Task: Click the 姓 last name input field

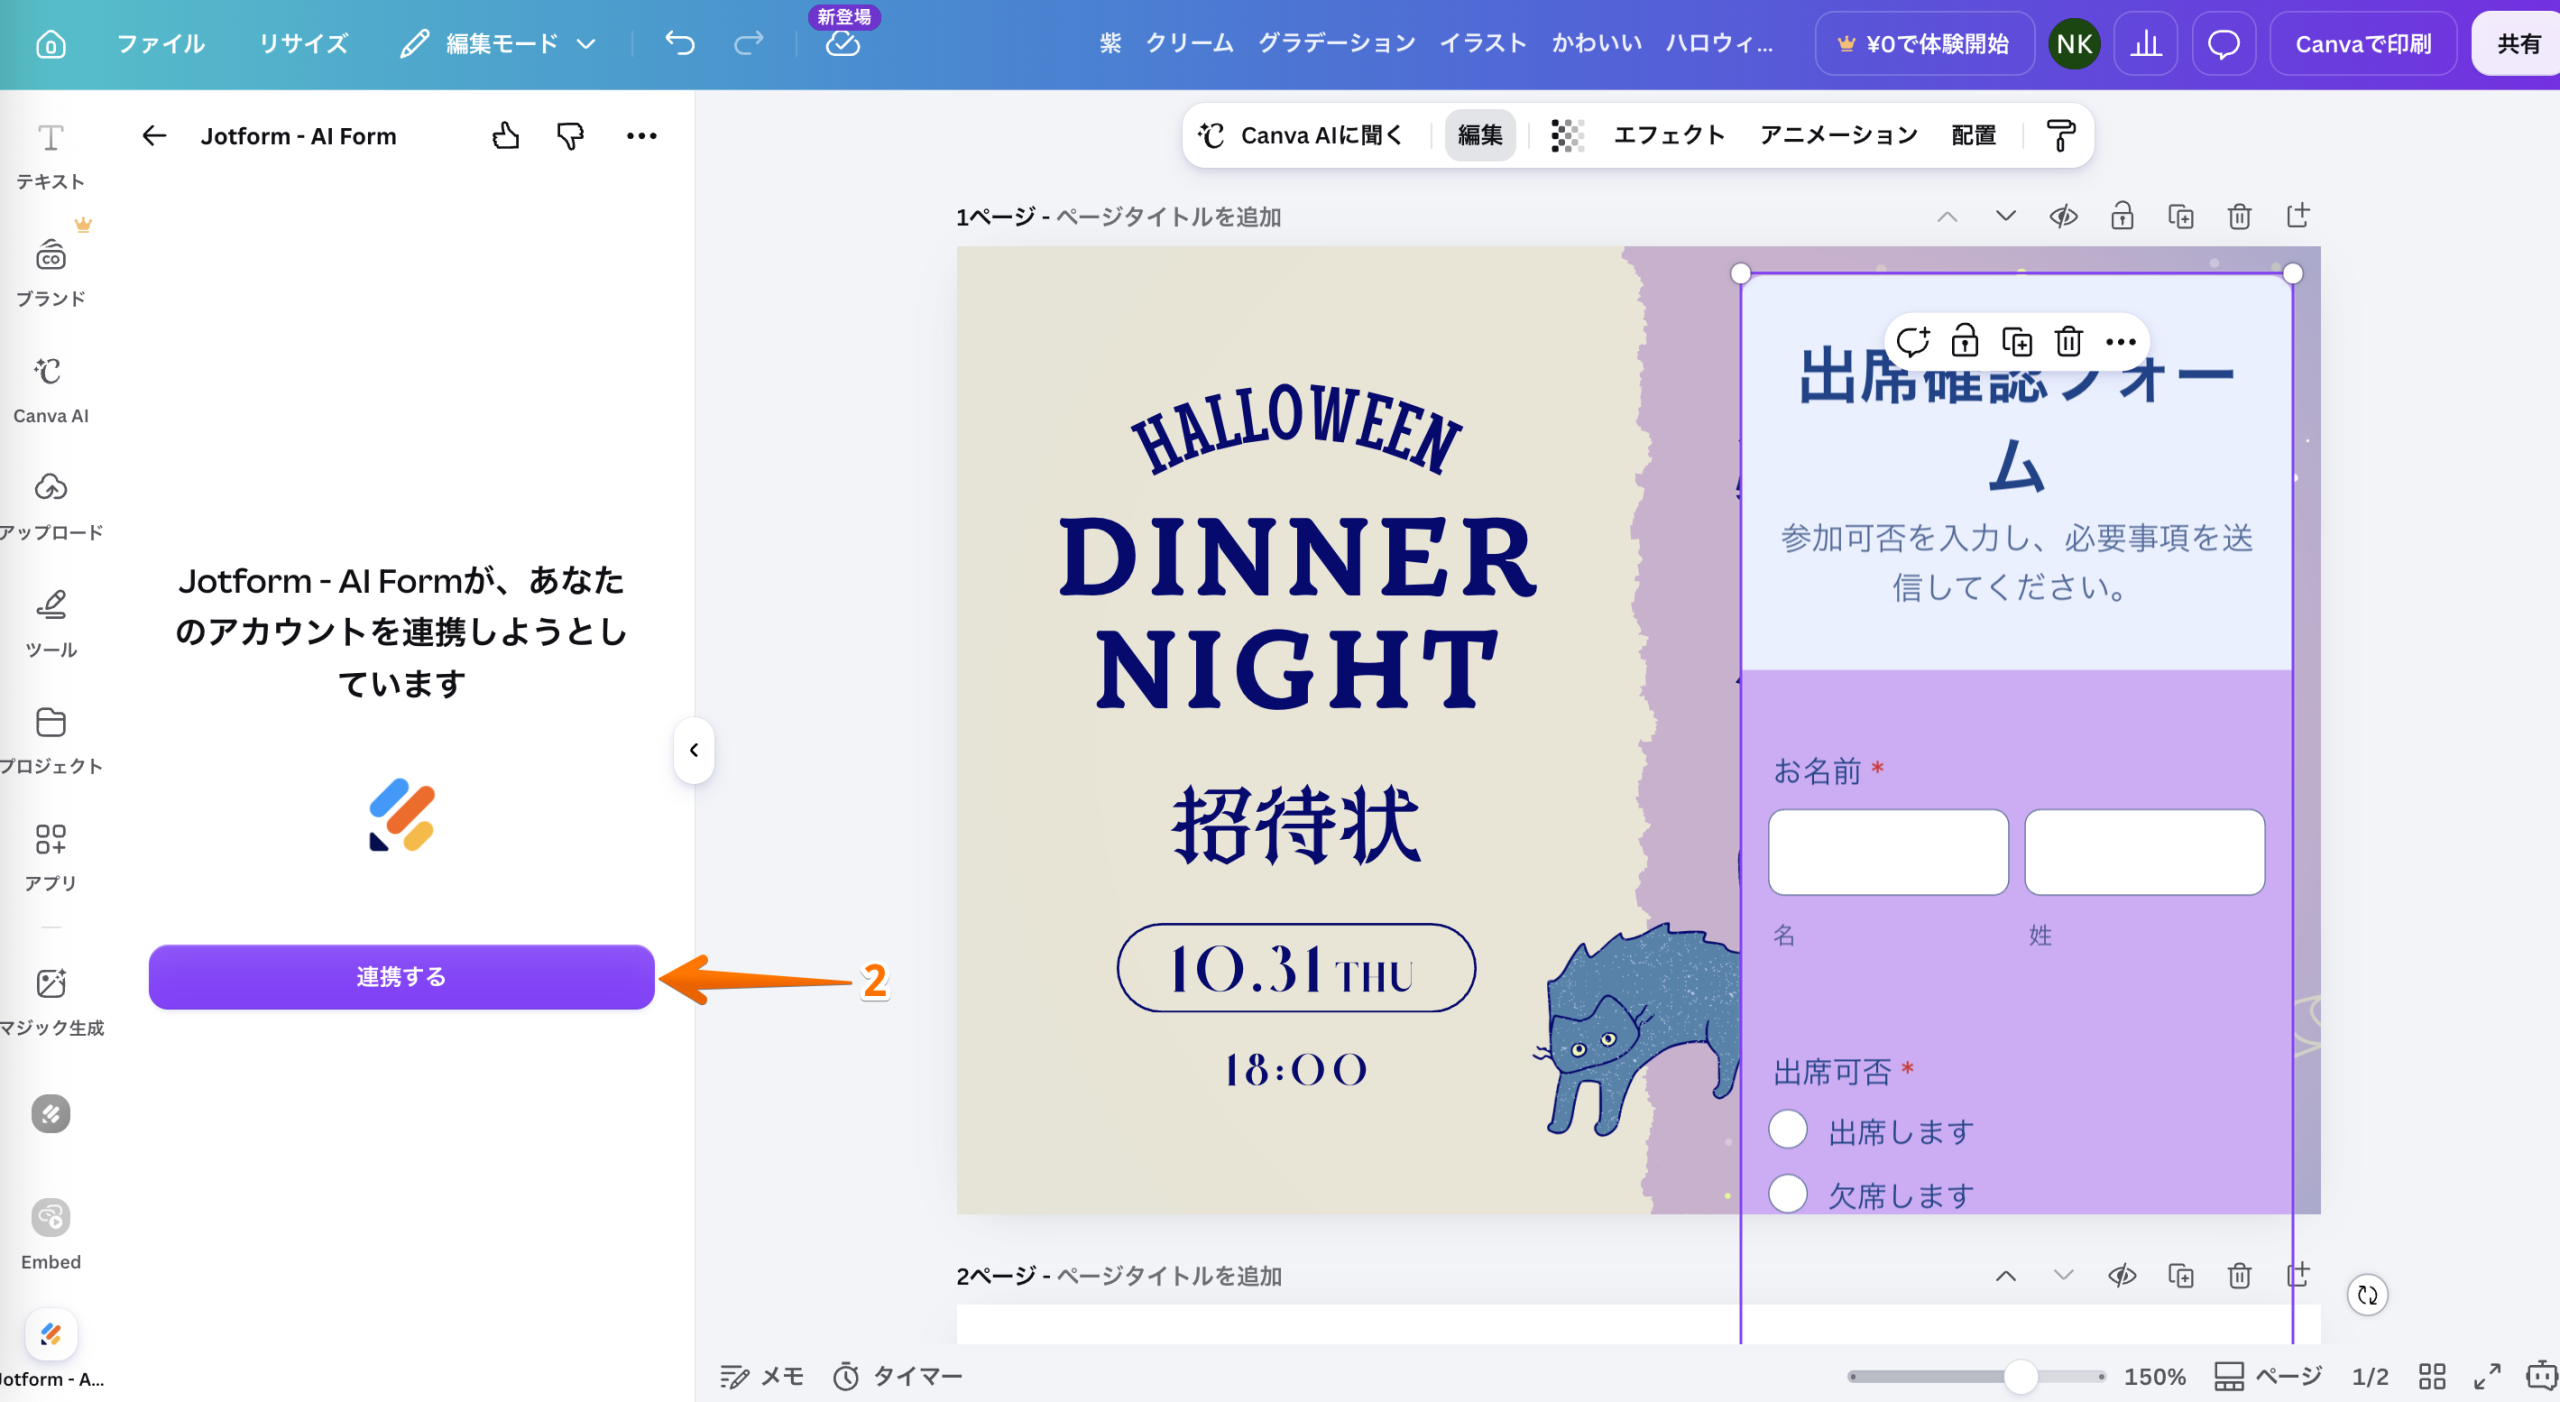Action: pos(2144,852)
